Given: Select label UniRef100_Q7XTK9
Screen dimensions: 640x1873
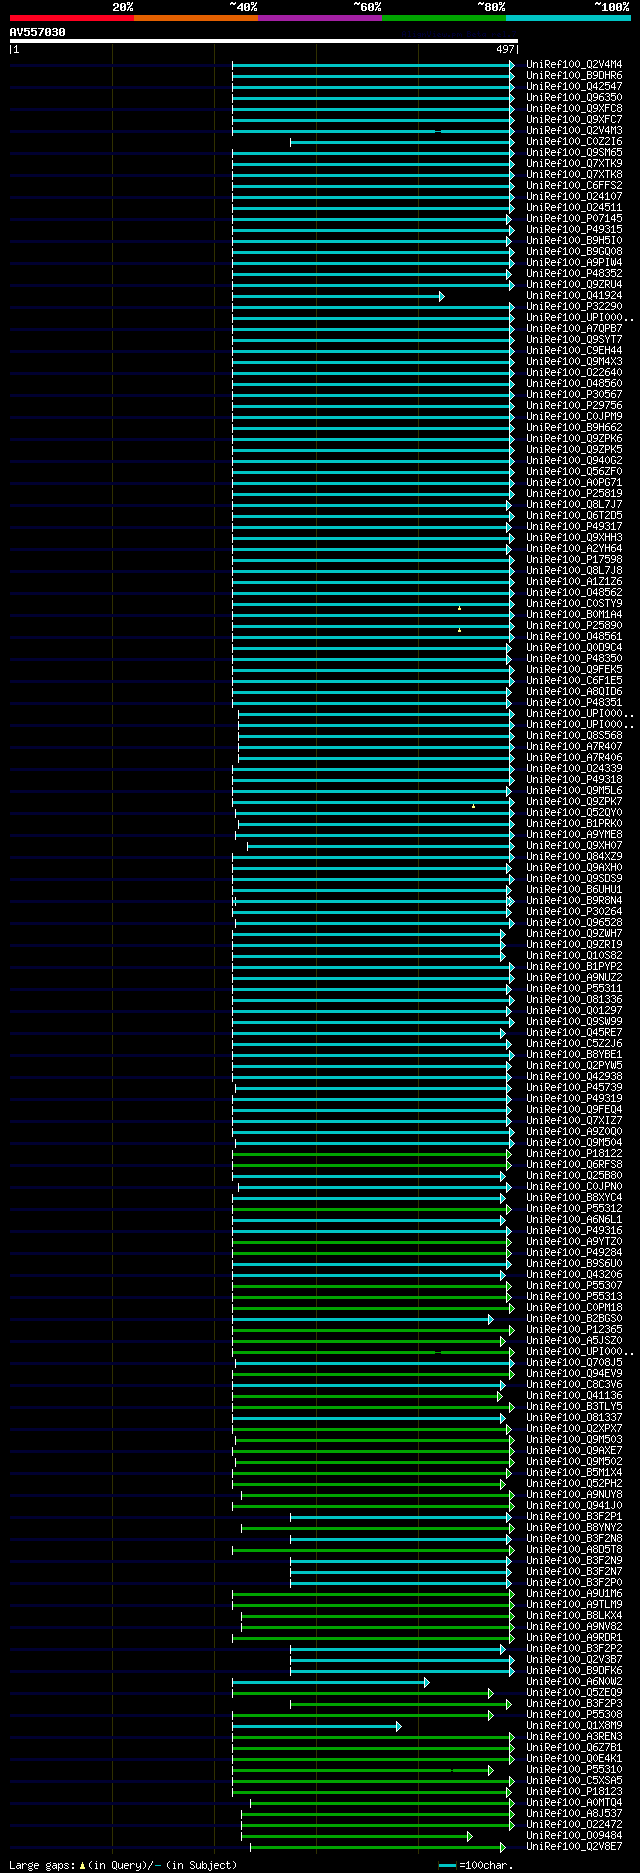Looking at the screenshot, I should pyautogui.click(x=574, y=163).
